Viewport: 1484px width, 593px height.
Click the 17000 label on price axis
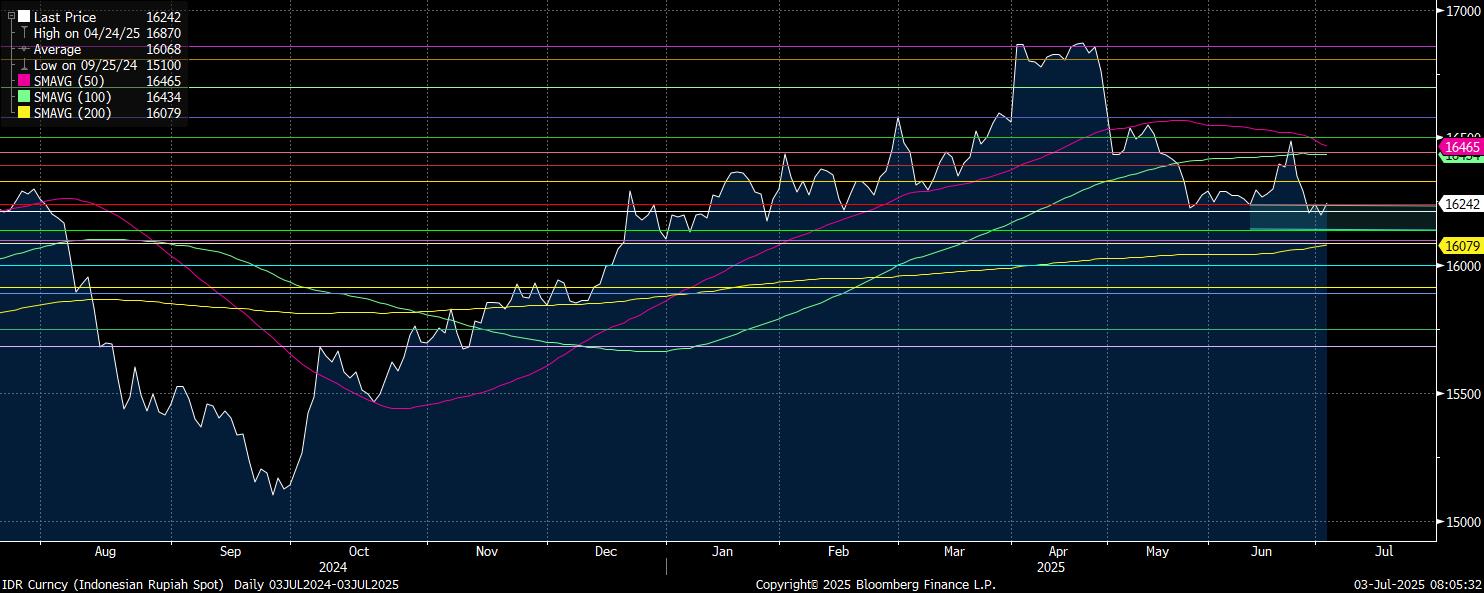pos(1461,11)
